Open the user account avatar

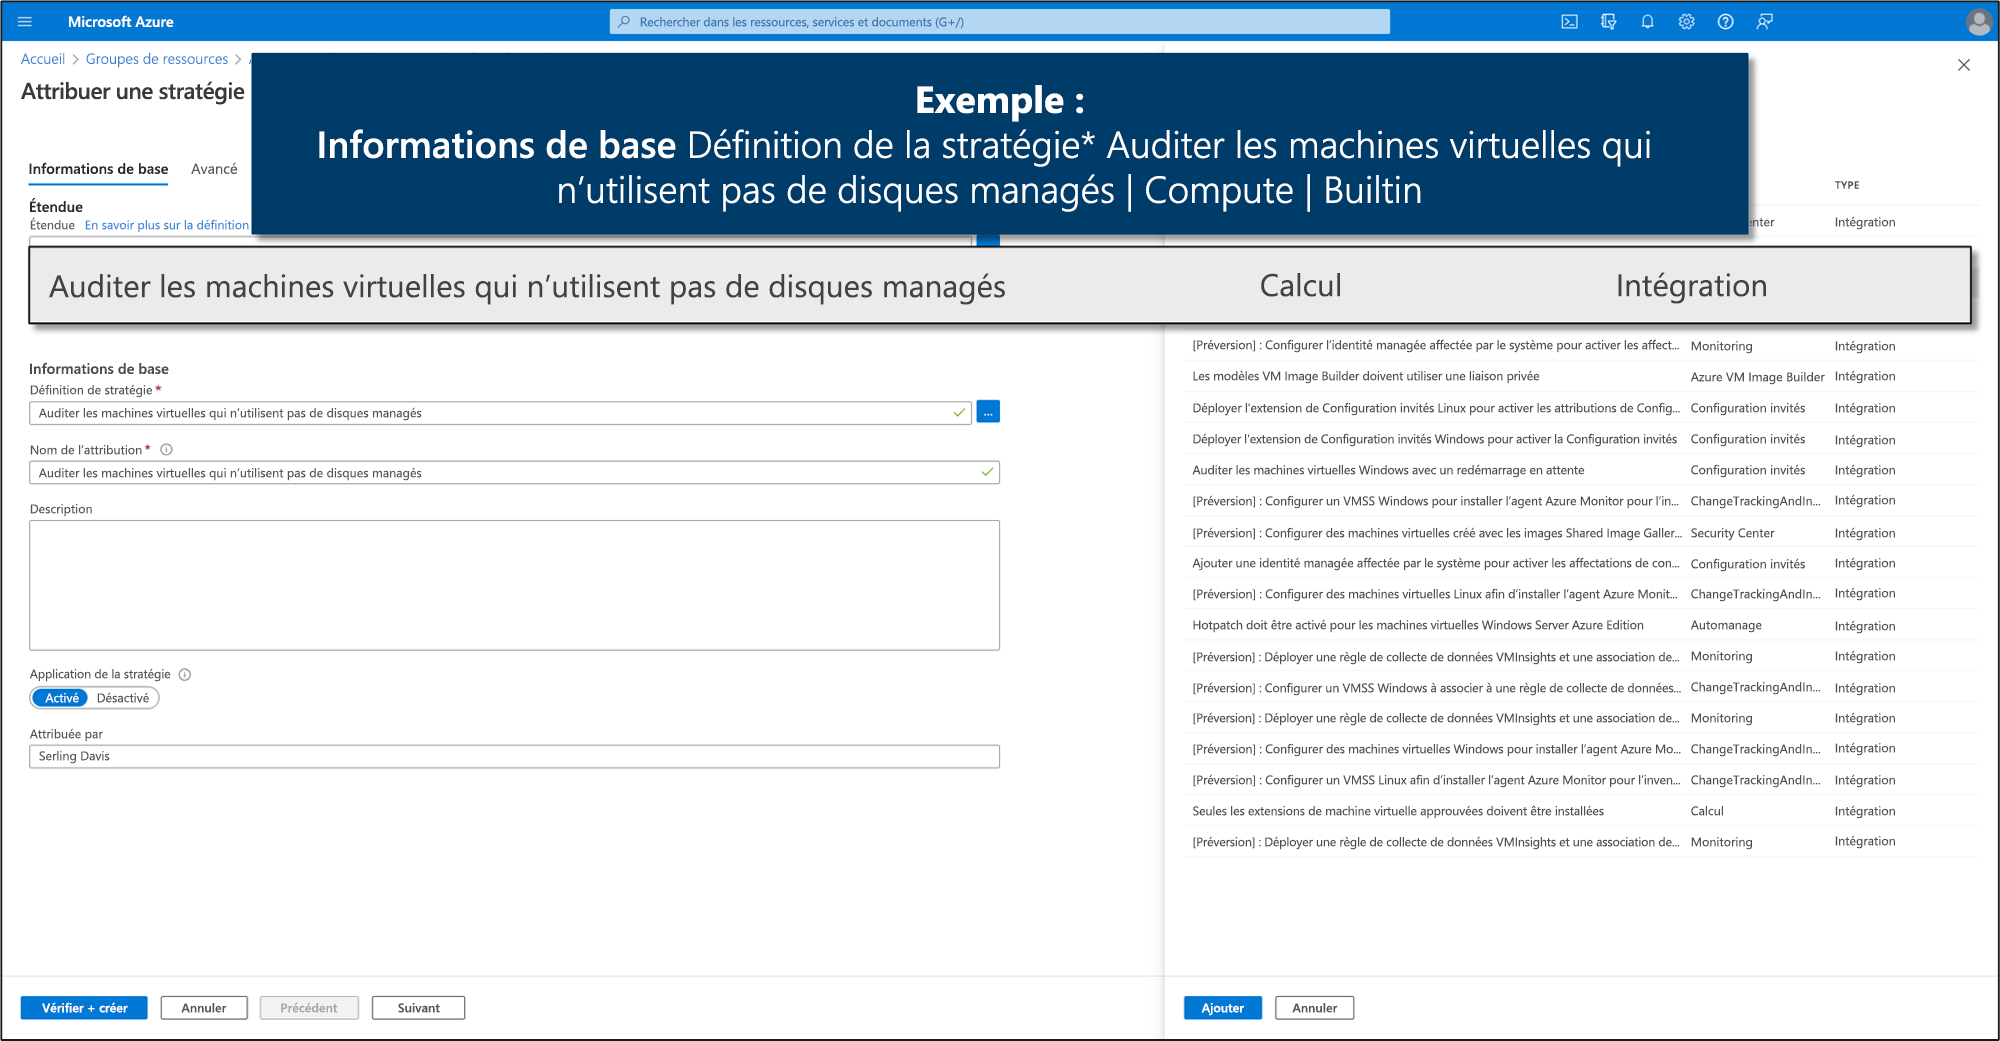point(1977,21)
